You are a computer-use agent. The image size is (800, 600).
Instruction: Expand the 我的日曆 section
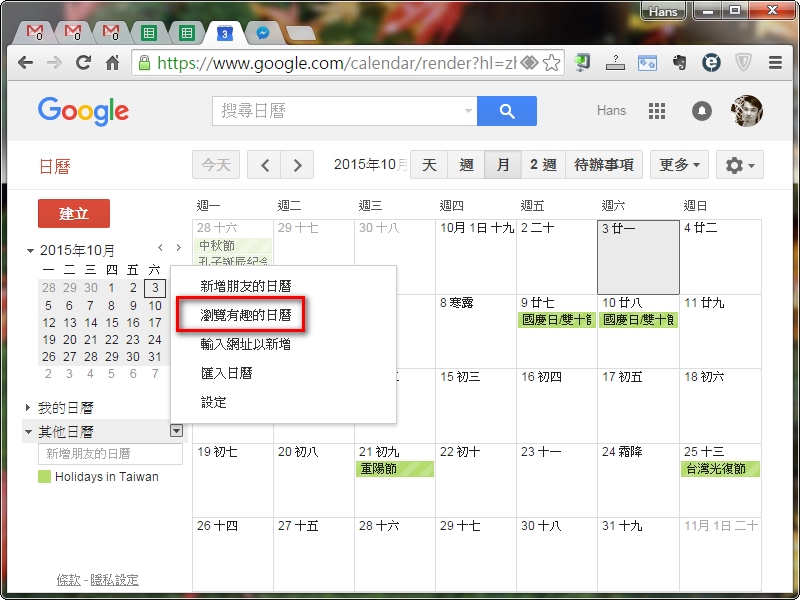tap(28, 408)
